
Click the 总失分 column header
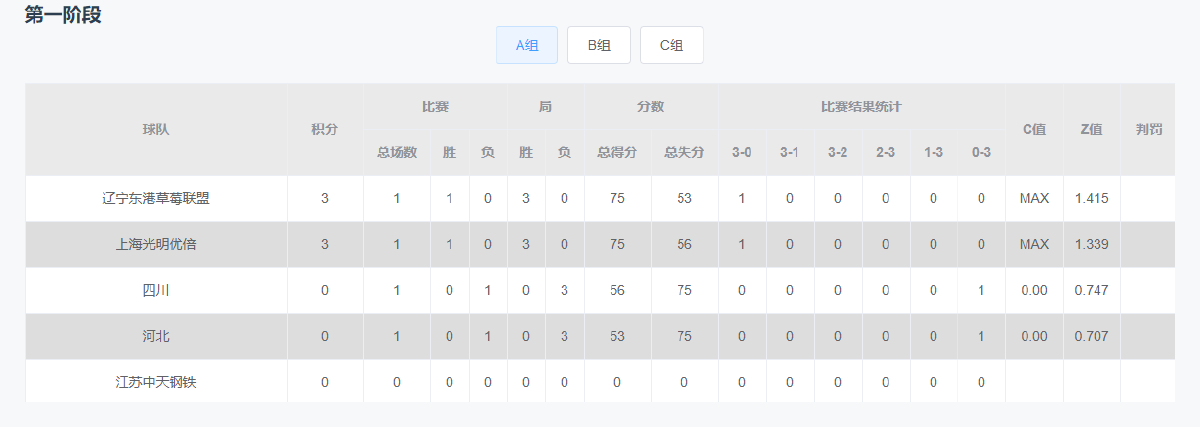click(x=684, y=153)
